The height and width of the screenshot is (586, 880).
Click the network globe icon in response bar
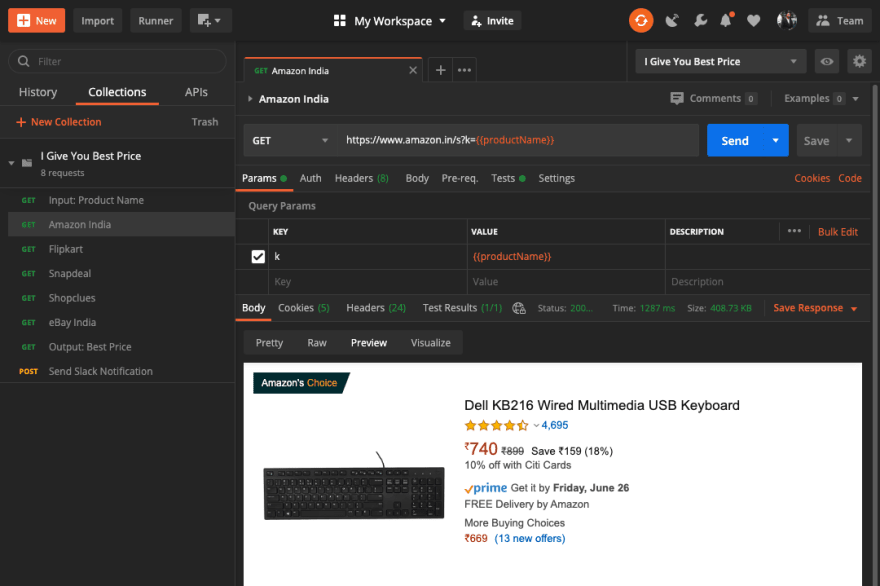[x=519, y=308]
